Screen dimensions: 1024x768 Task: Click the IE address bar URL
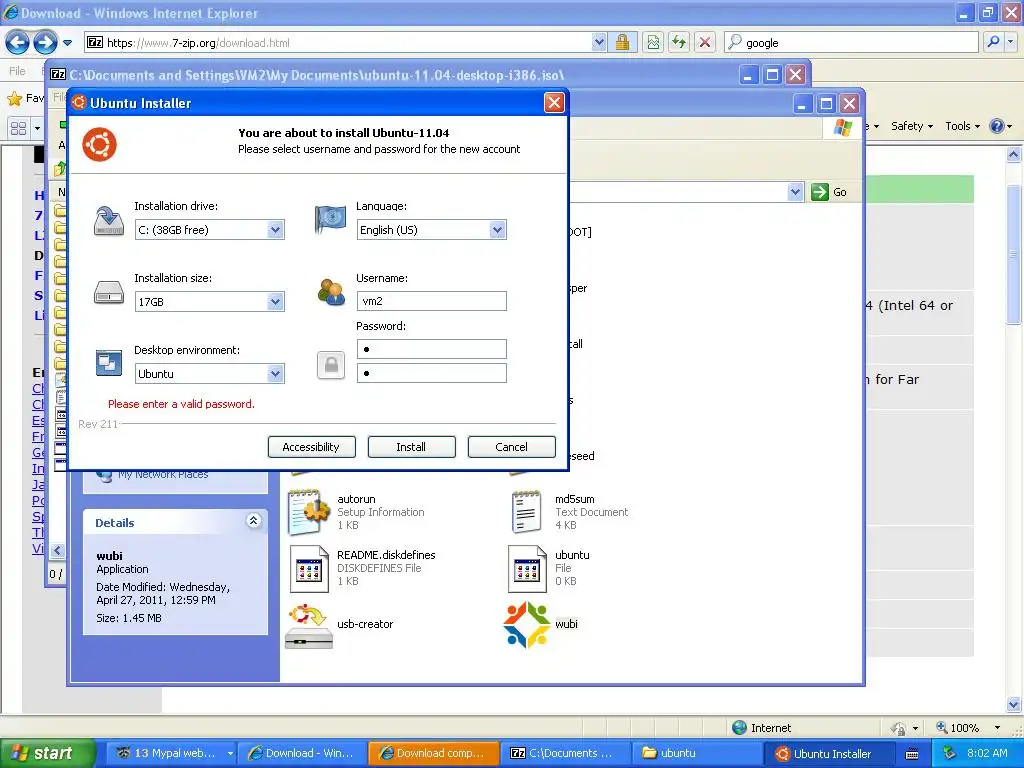click(x=198, y=43)
